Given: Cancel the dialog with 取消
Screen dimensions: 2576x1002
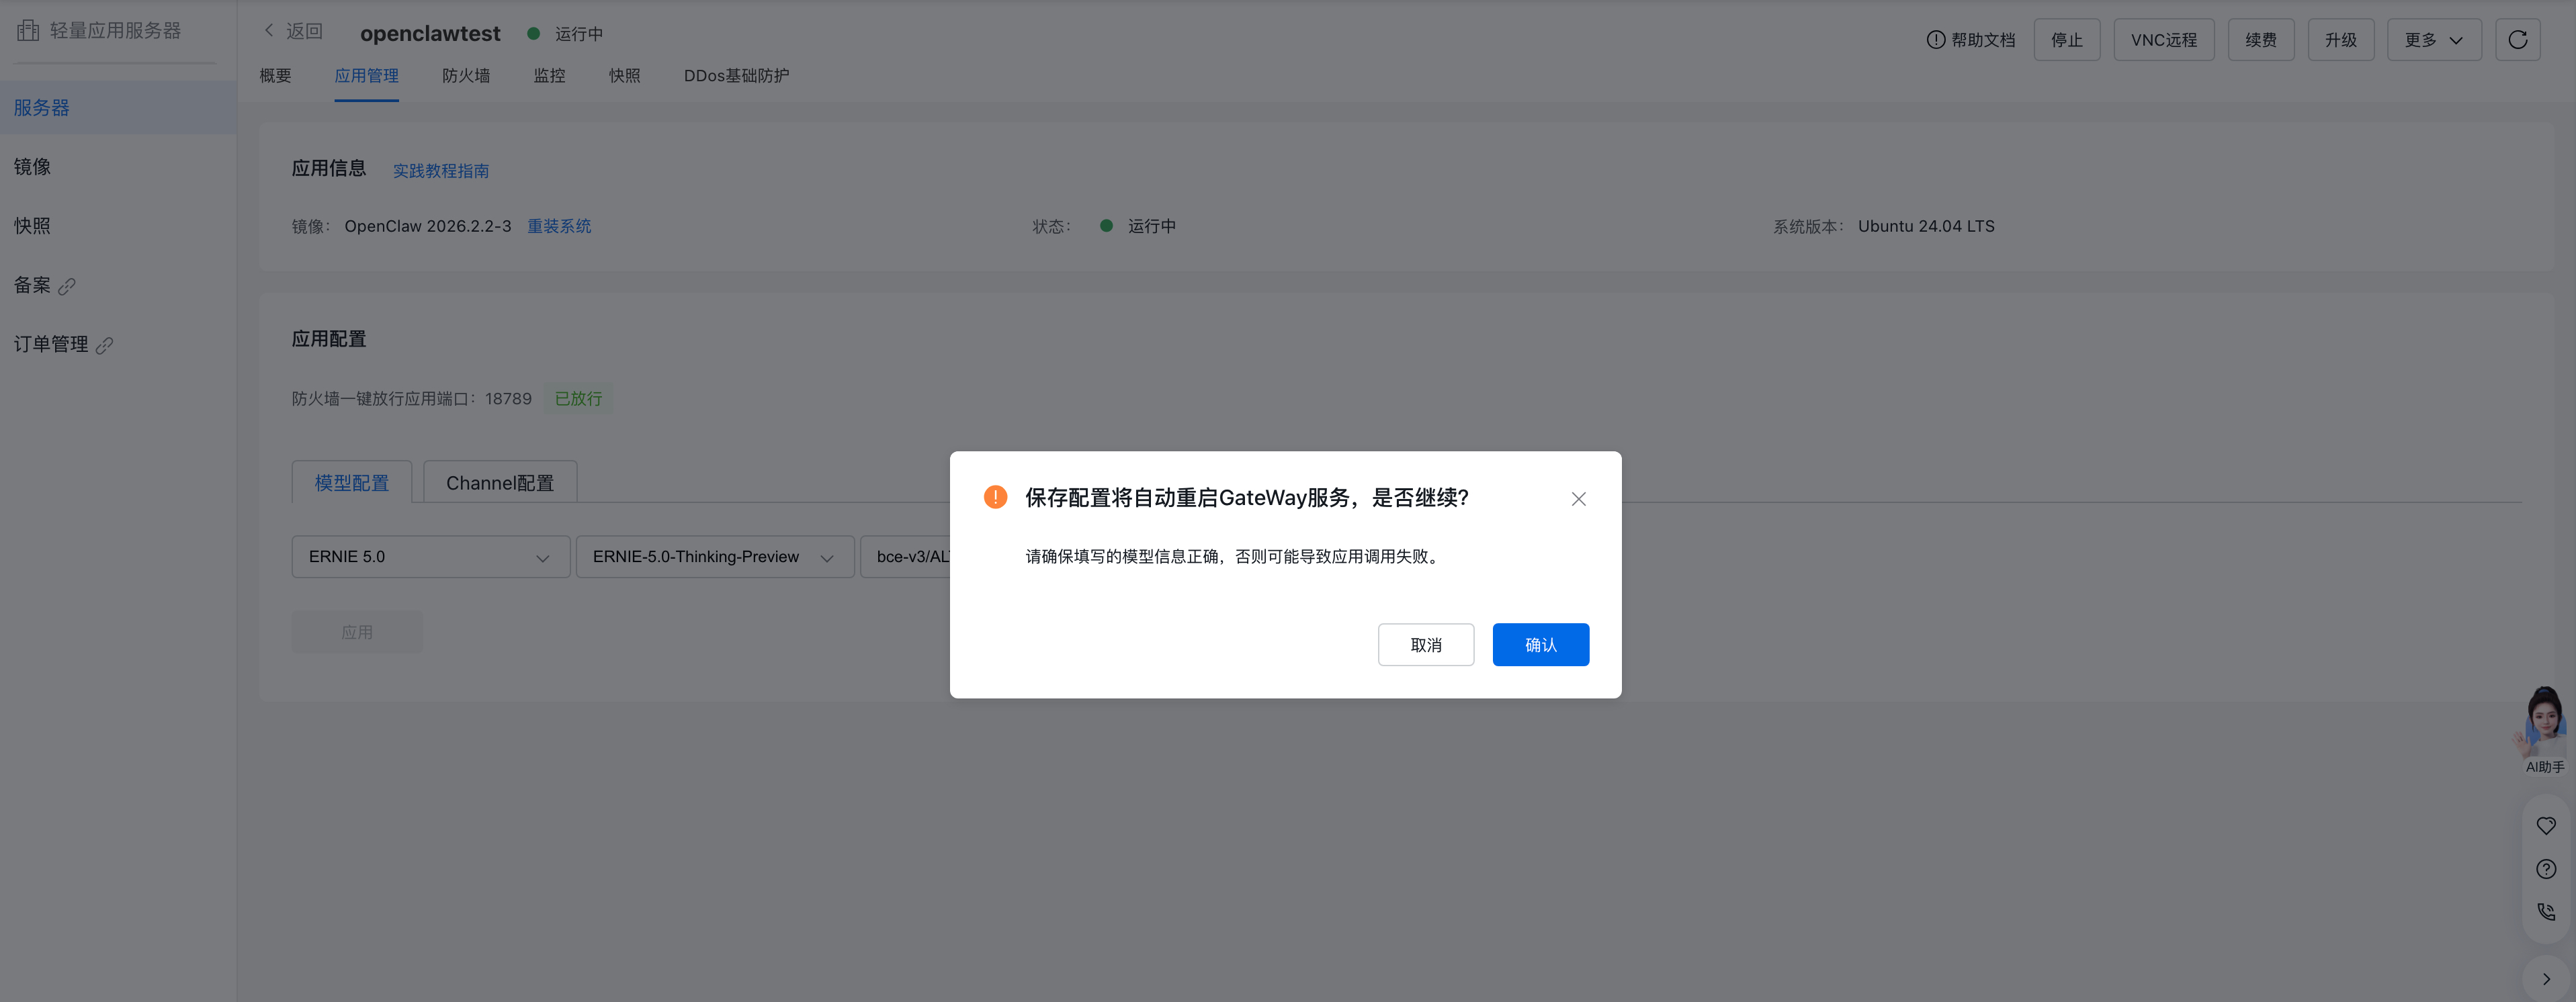Looking at the screenshot, I should point(1425,645).
